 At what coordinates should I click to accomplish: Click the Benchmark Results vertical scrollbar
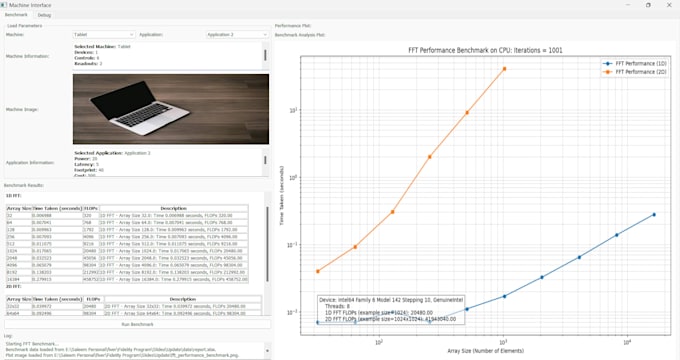click(x=268, y=244)
